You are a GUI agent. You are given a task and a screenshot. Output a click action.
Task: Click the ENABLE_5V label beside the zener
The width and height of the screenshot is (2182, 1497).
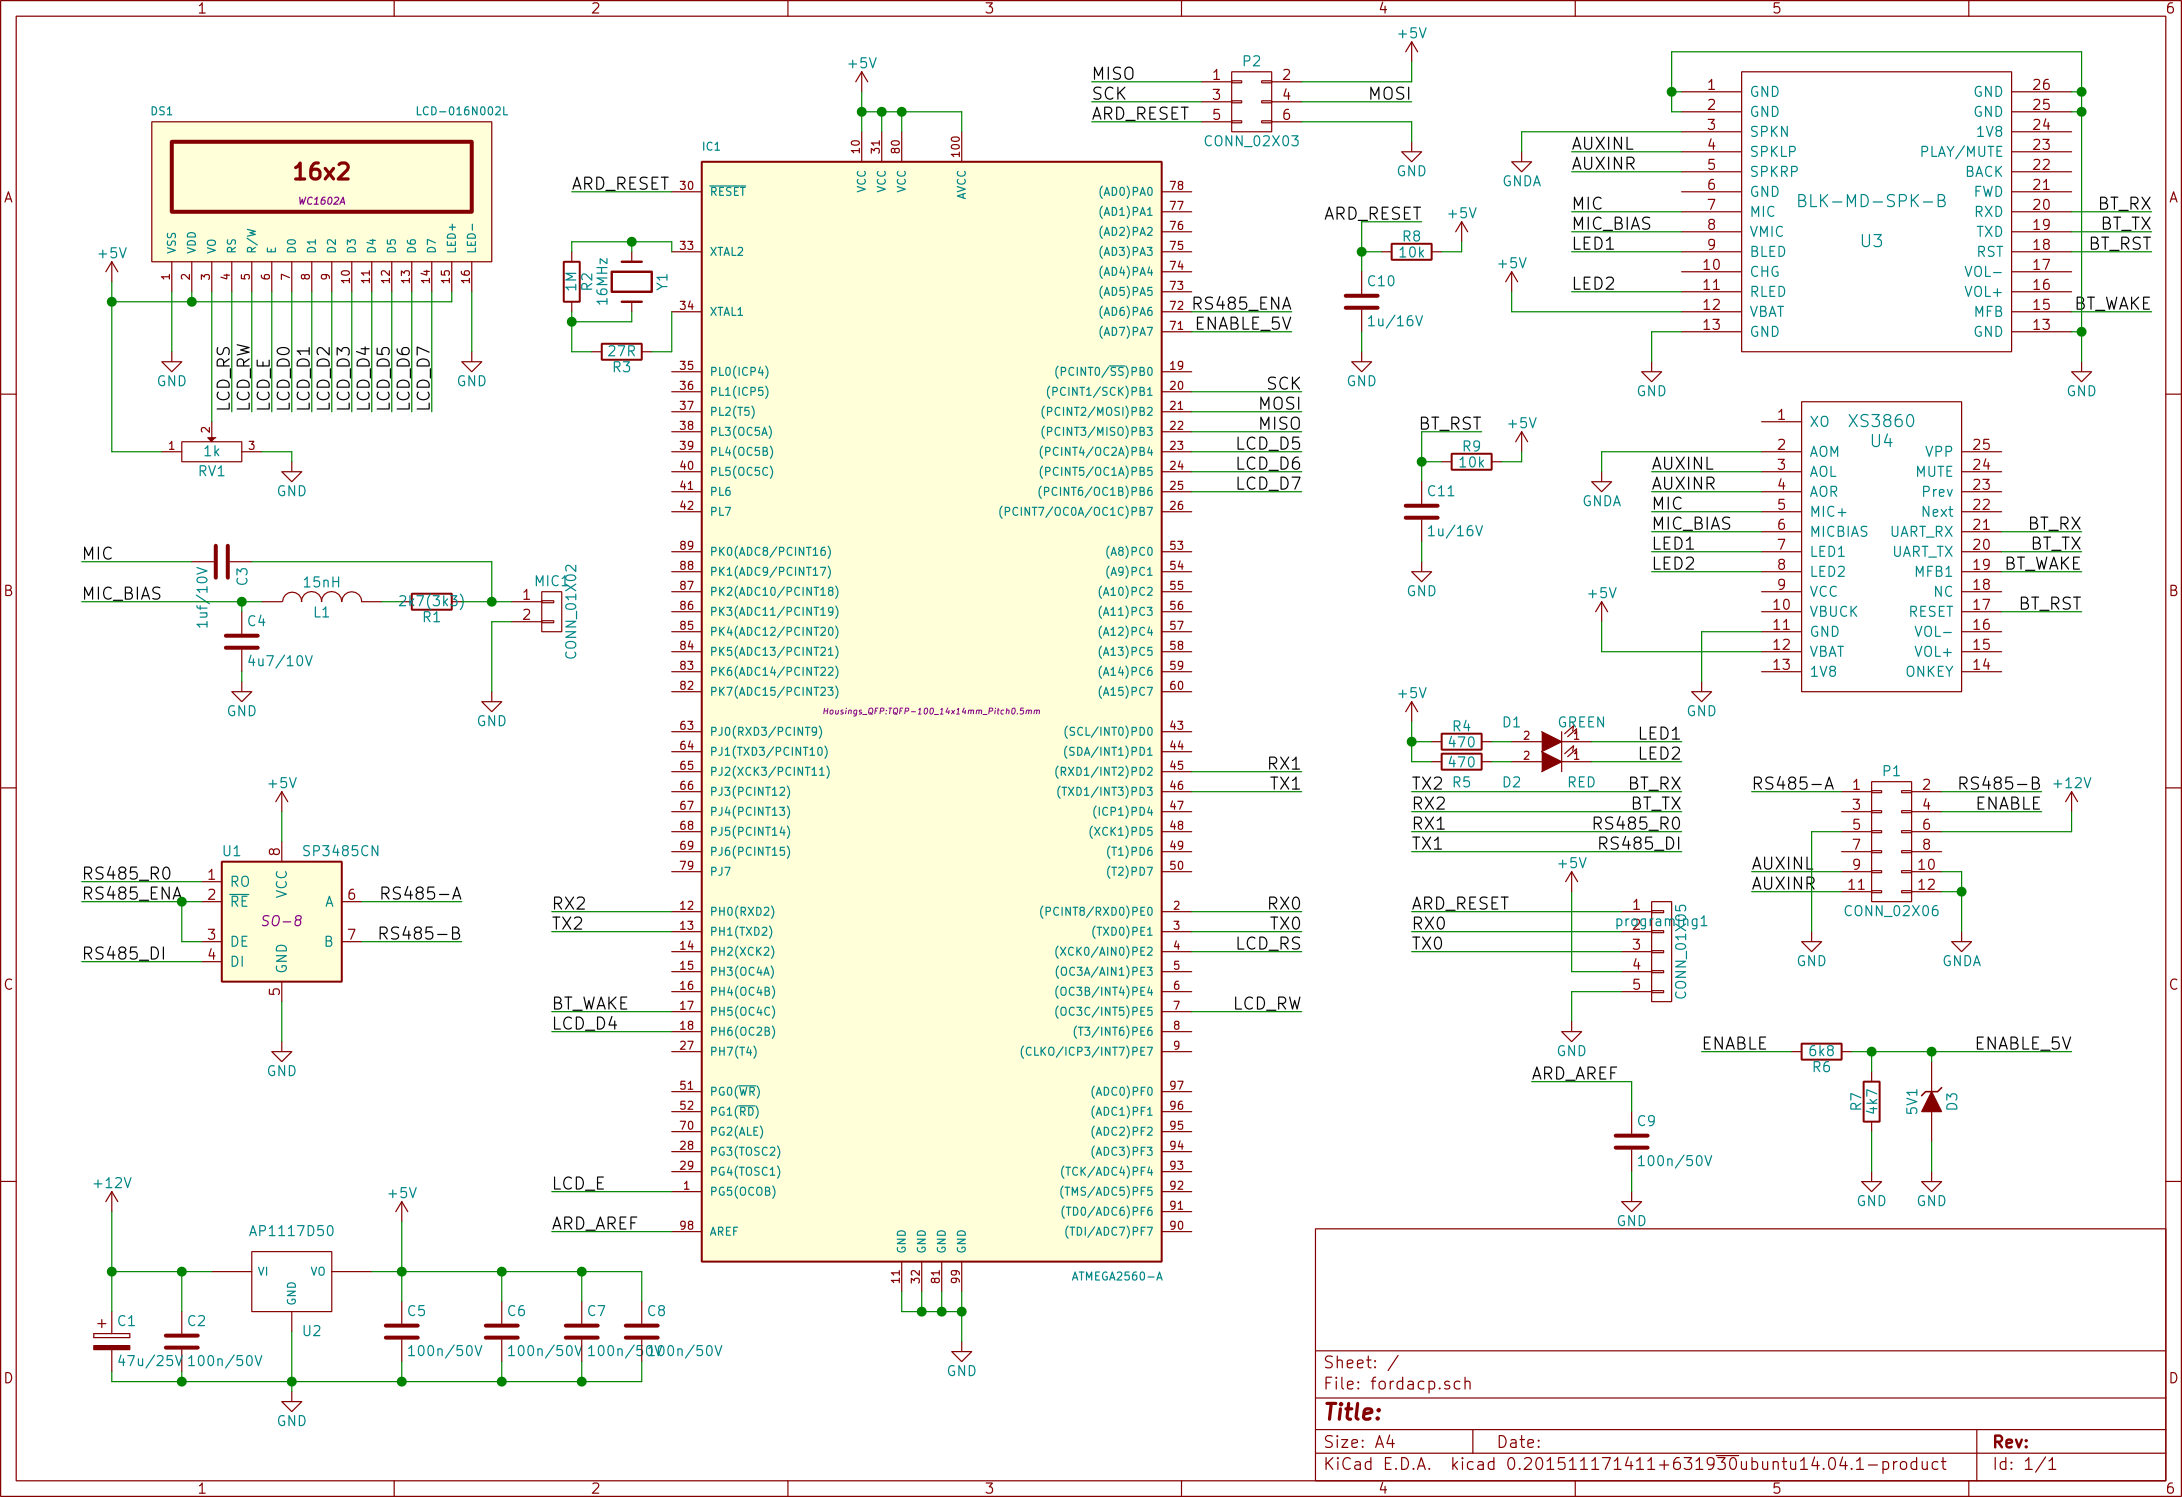[x=2023, y=1043]
